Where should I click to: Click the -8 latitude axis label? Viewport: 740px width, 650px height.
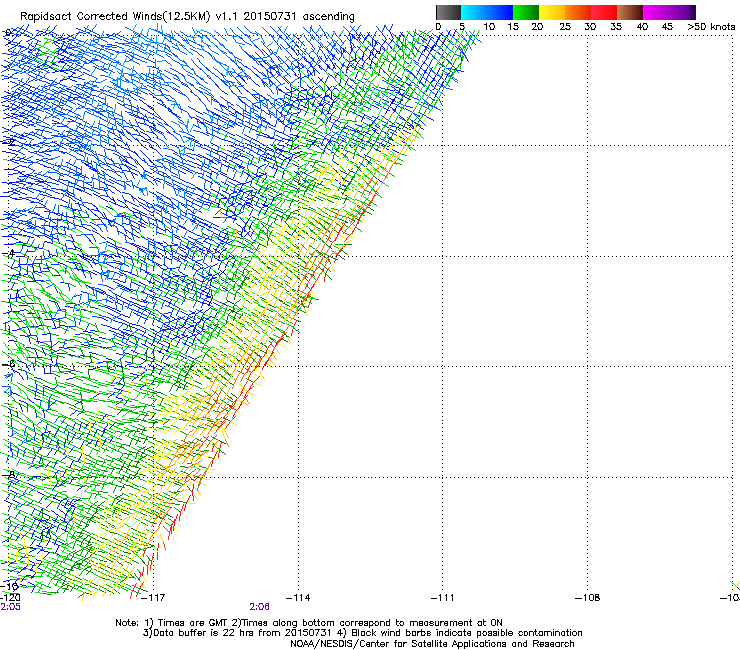[9, 474]
